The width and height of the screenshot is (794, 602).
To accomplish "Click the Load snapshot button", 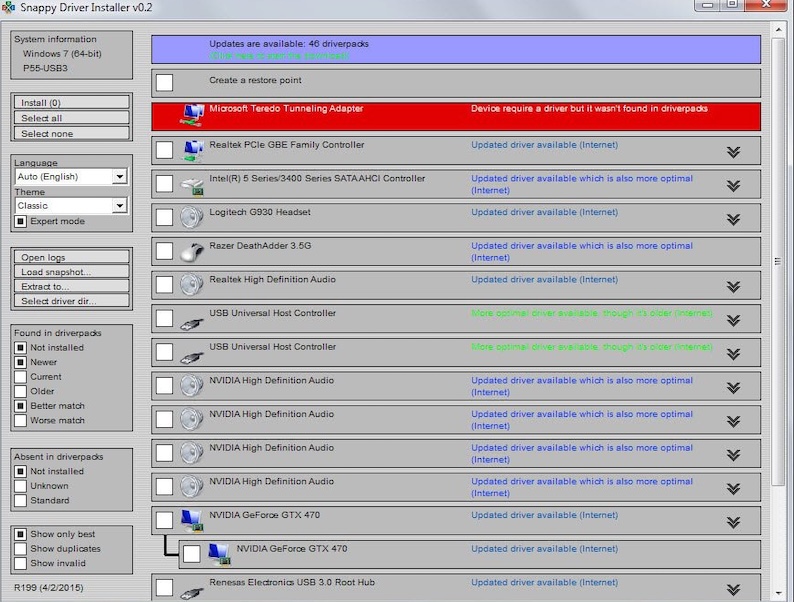I will (72, 272).
